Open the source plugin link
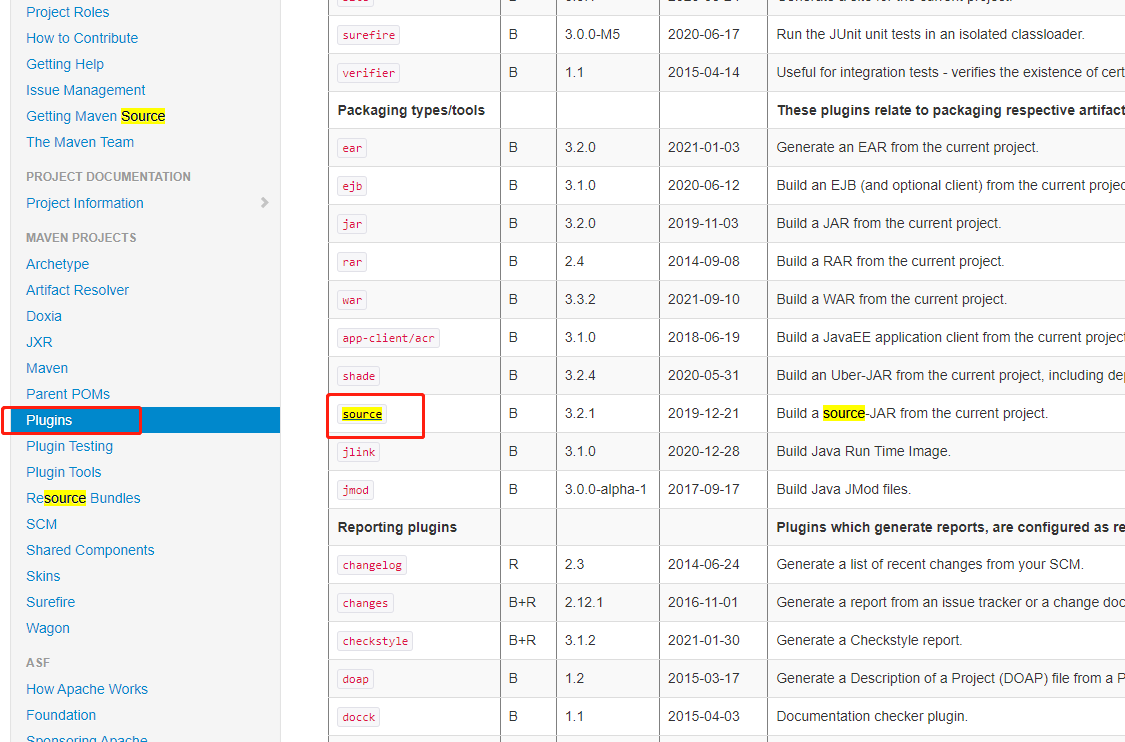1125x742 pixels. point(362,414)
